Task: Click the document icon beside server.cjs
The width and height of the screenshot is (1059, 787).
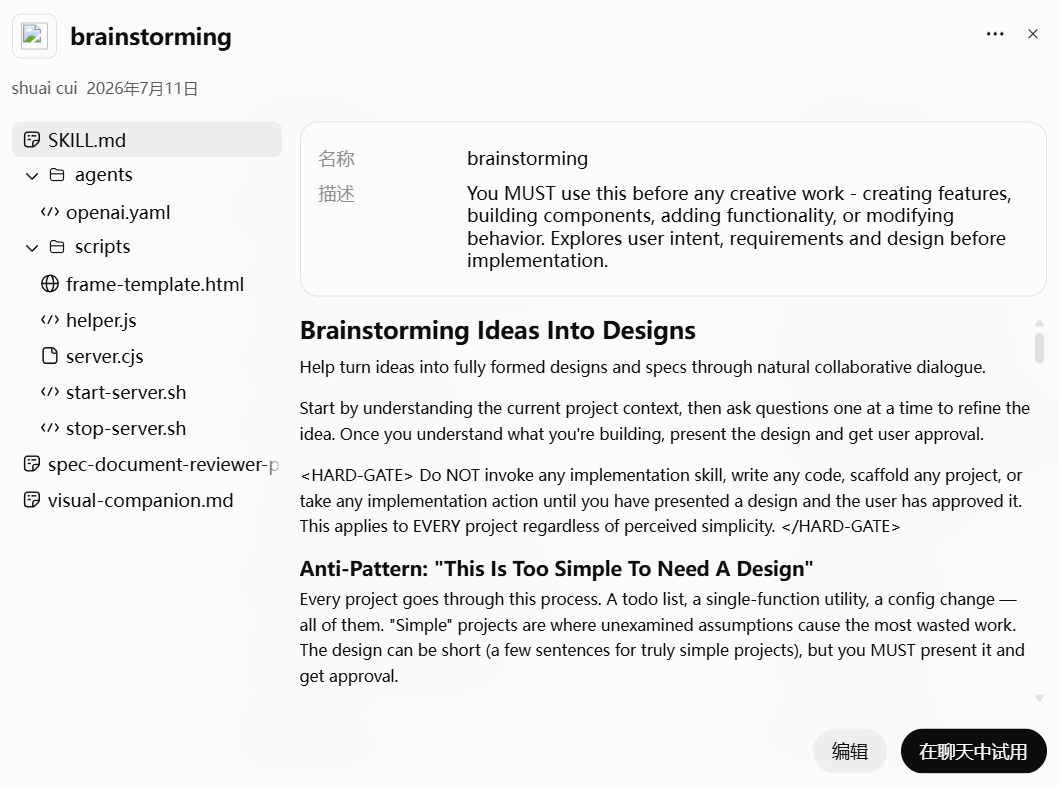Action: click(x=50, y=355)
